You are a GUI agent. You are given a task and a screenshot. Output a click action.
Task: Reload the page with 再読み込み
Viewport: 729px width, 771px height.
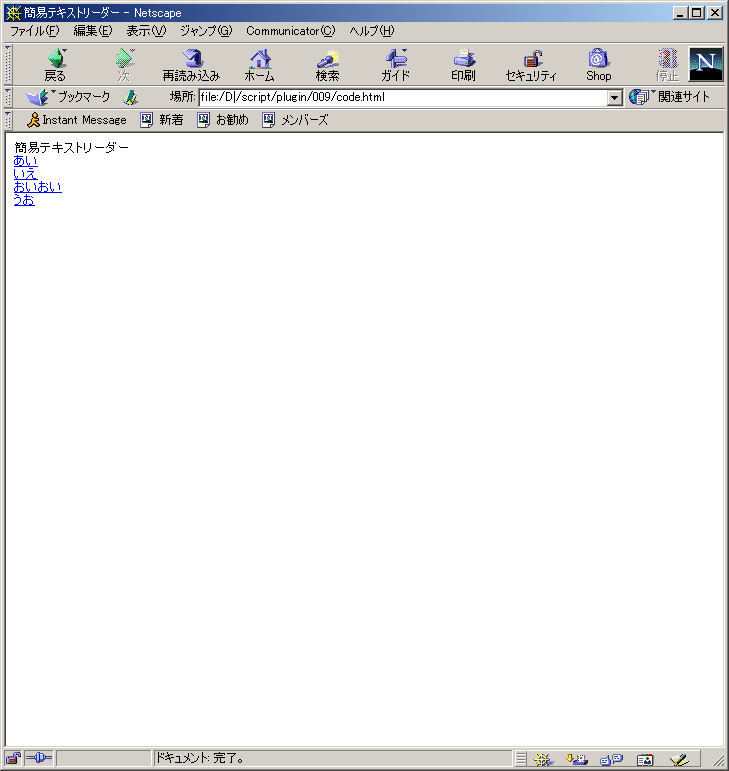pyautogui.click(x=191, y=65)
